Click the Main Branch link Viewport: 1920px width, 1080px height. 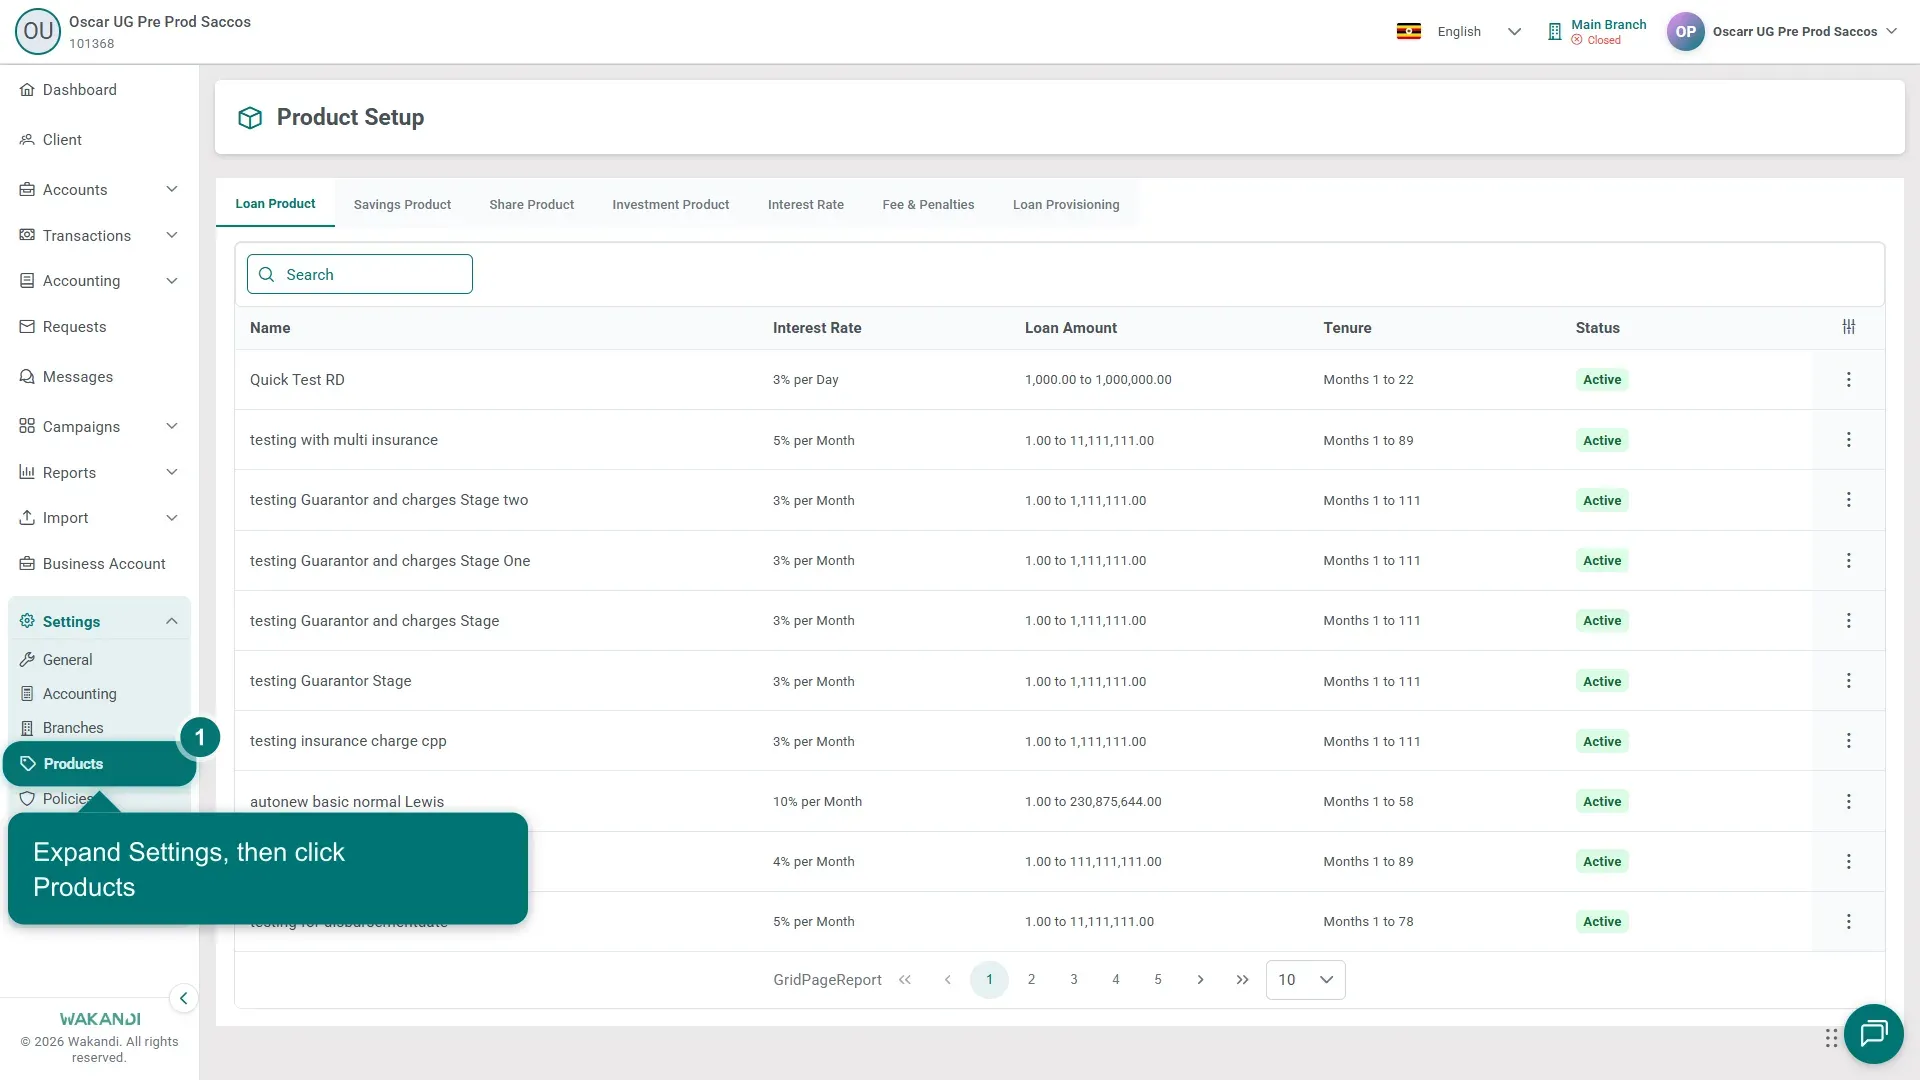[1608, 24]
